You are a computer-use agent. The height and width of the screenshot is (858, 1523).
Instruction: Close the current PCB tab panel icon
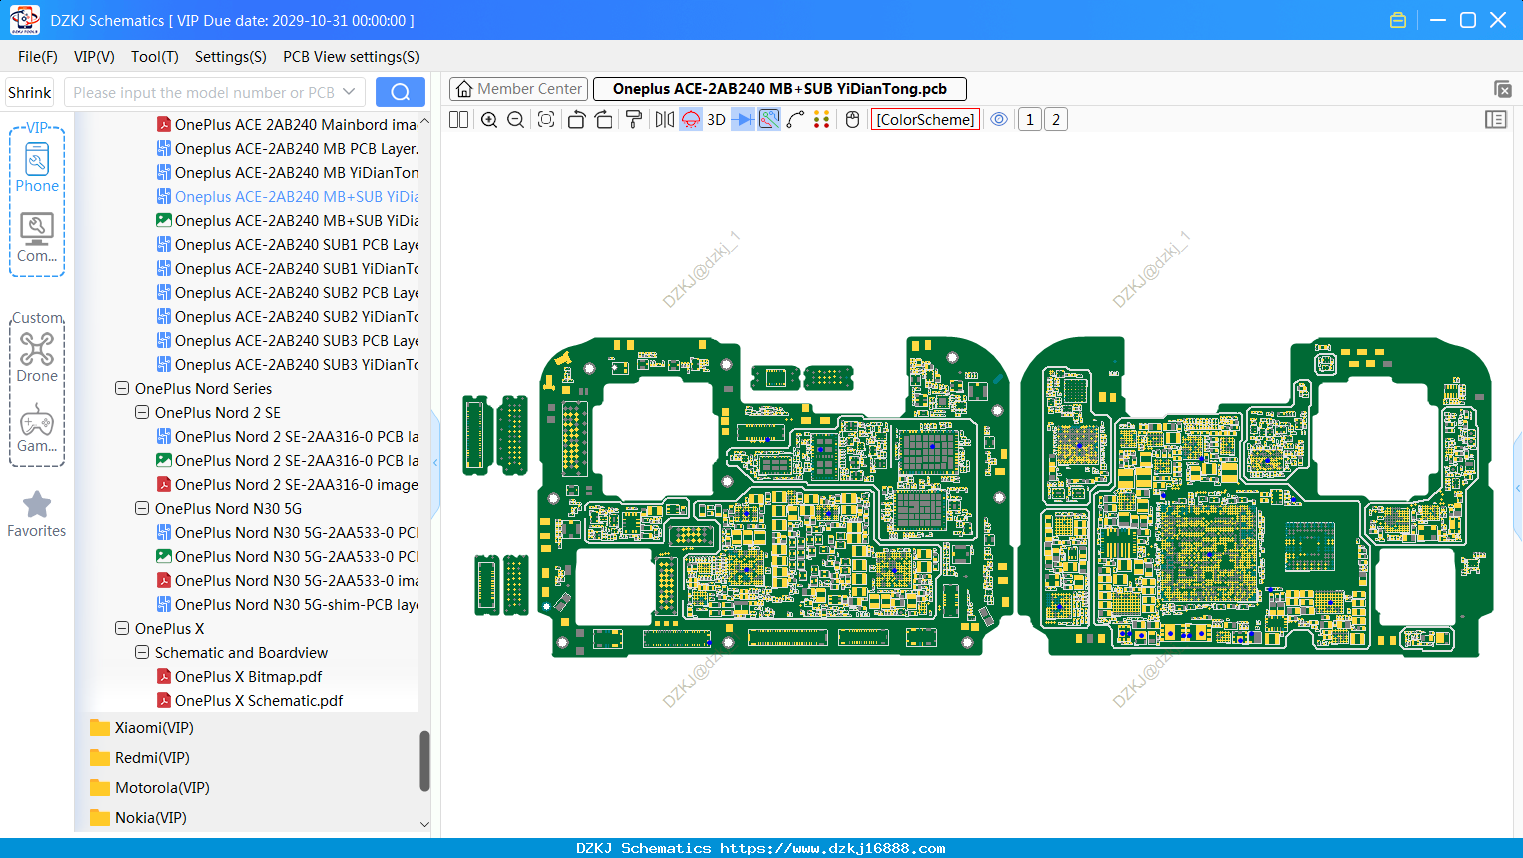[1502, 89]
